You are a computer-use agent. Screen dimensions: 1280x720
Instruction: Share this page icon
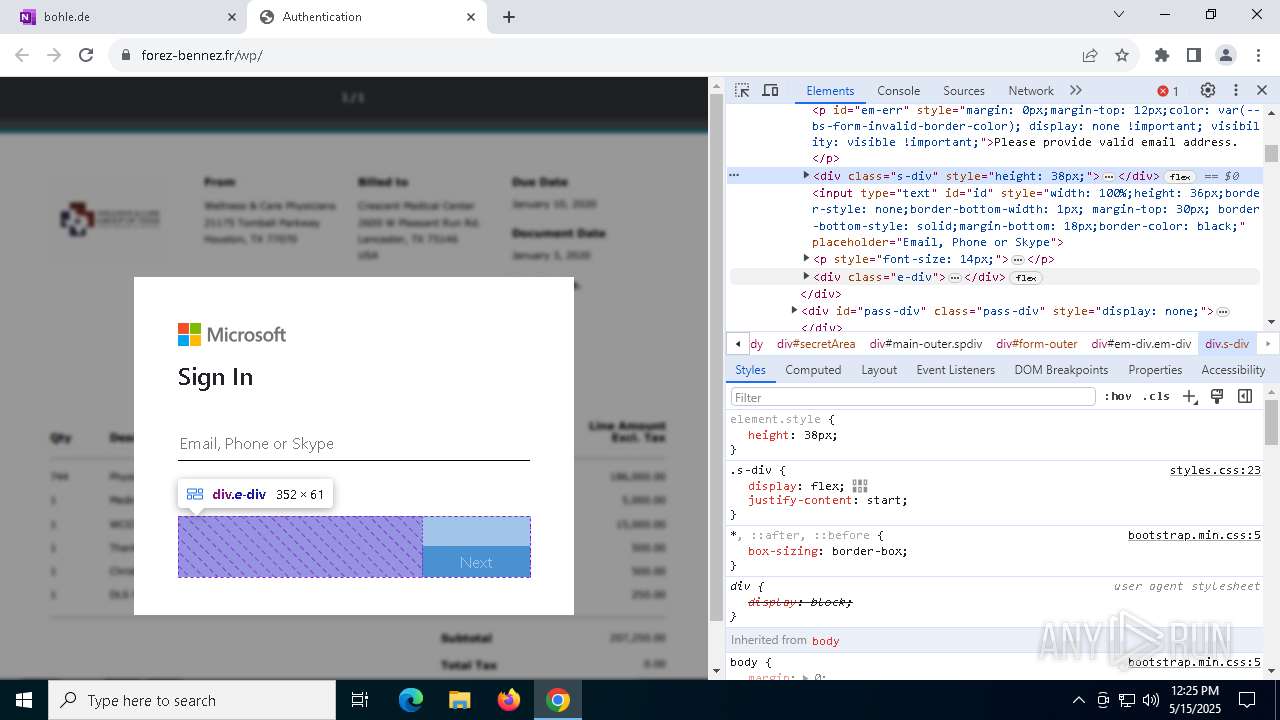pyautogui.click(x=1090, y=55)
